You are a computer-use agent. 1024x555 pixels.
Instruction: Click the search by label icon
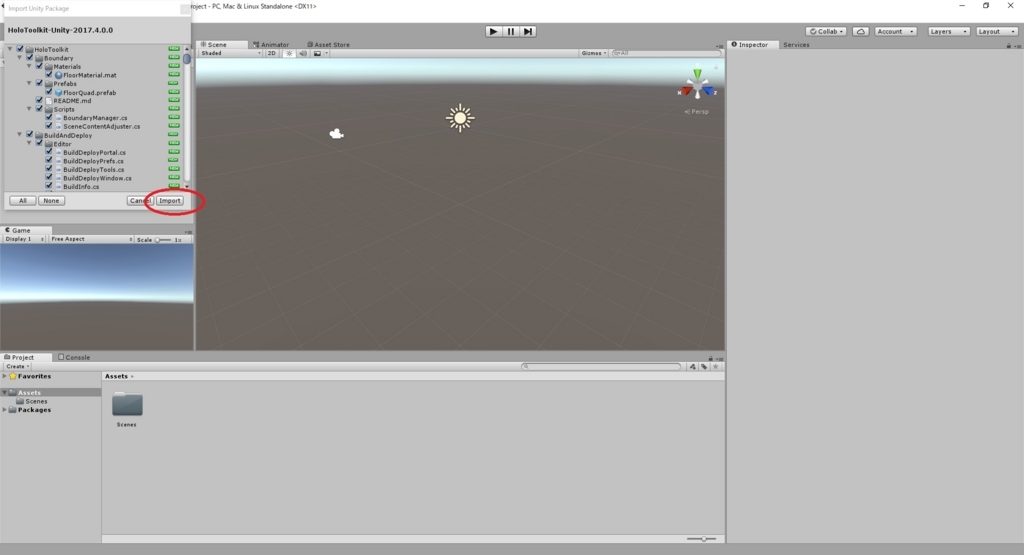[x=704, y=366]
